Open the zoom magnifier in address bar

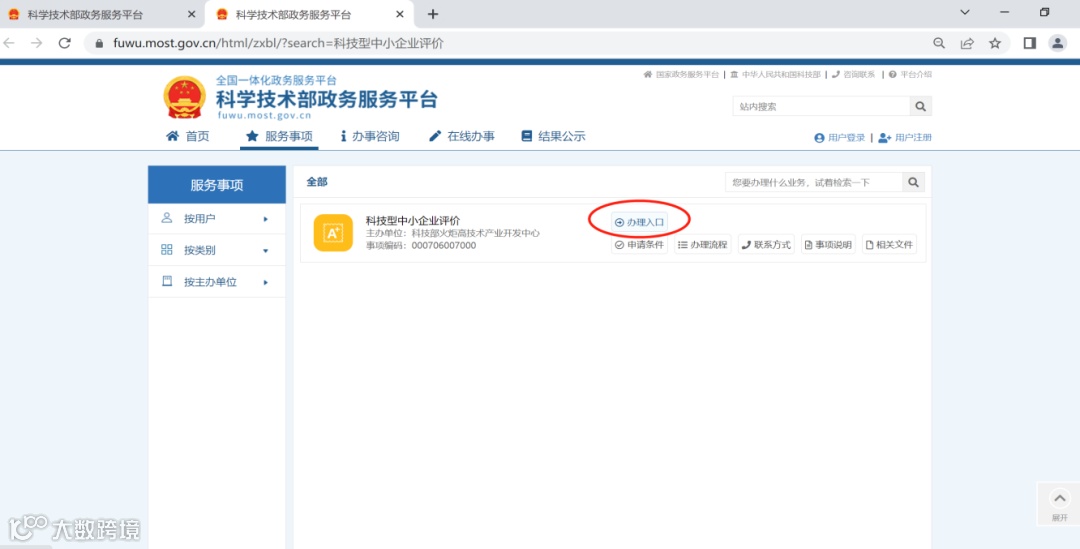[939, 43]
